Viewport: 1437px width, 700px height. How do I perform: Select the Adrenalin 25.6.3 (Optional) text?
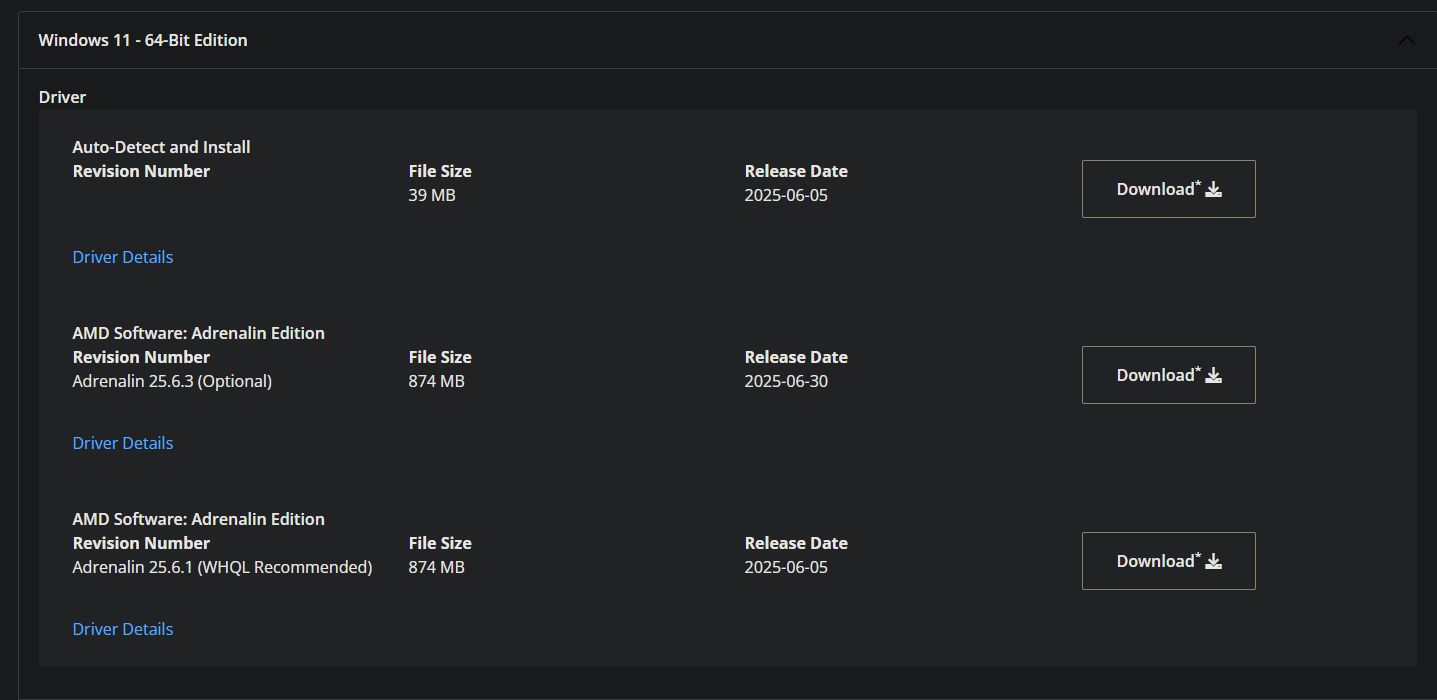pyautogui.click(x=172, y=381)
